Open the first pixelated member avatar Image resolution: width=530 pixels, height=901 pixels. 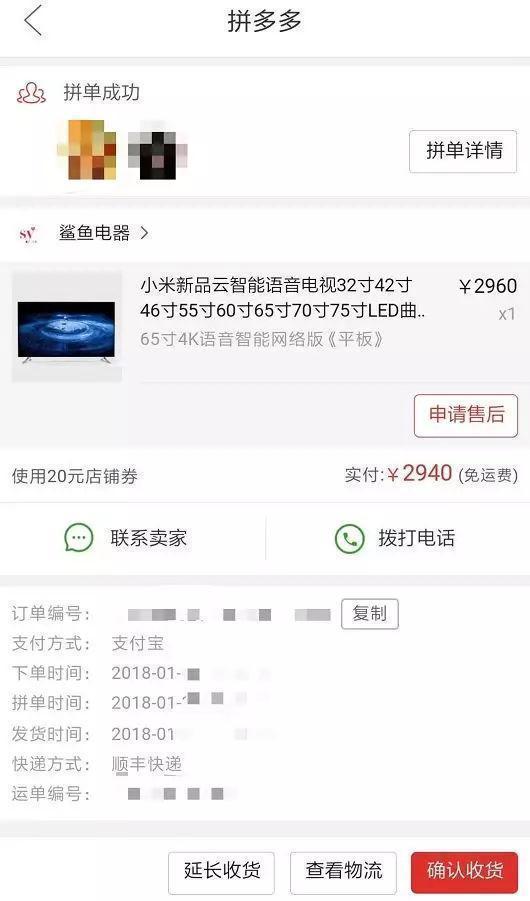[x=87, y=150]
